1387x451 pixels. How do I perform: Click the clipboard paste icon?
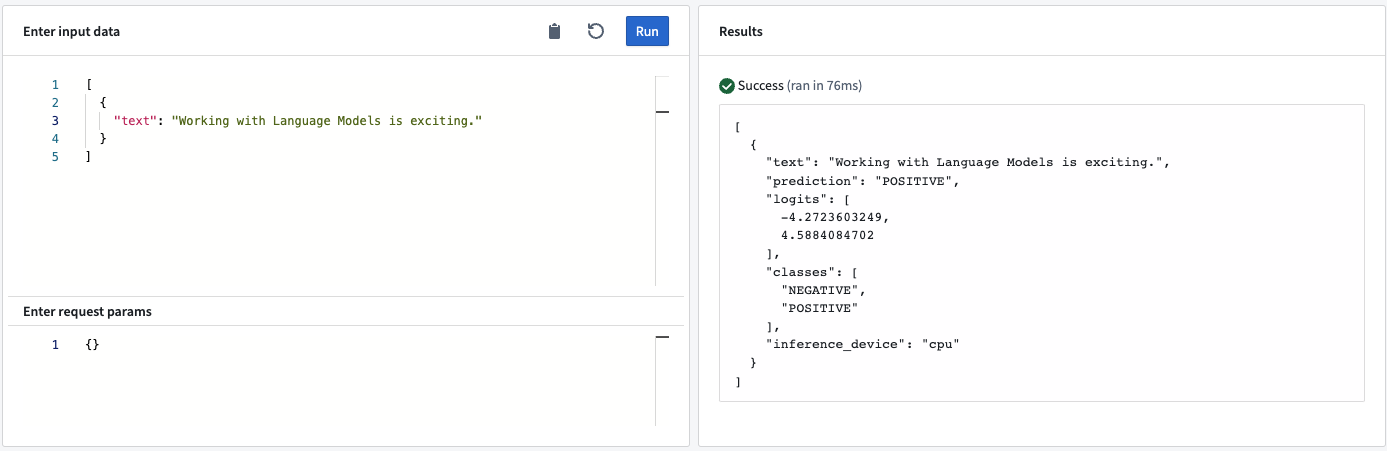[555, 31]
